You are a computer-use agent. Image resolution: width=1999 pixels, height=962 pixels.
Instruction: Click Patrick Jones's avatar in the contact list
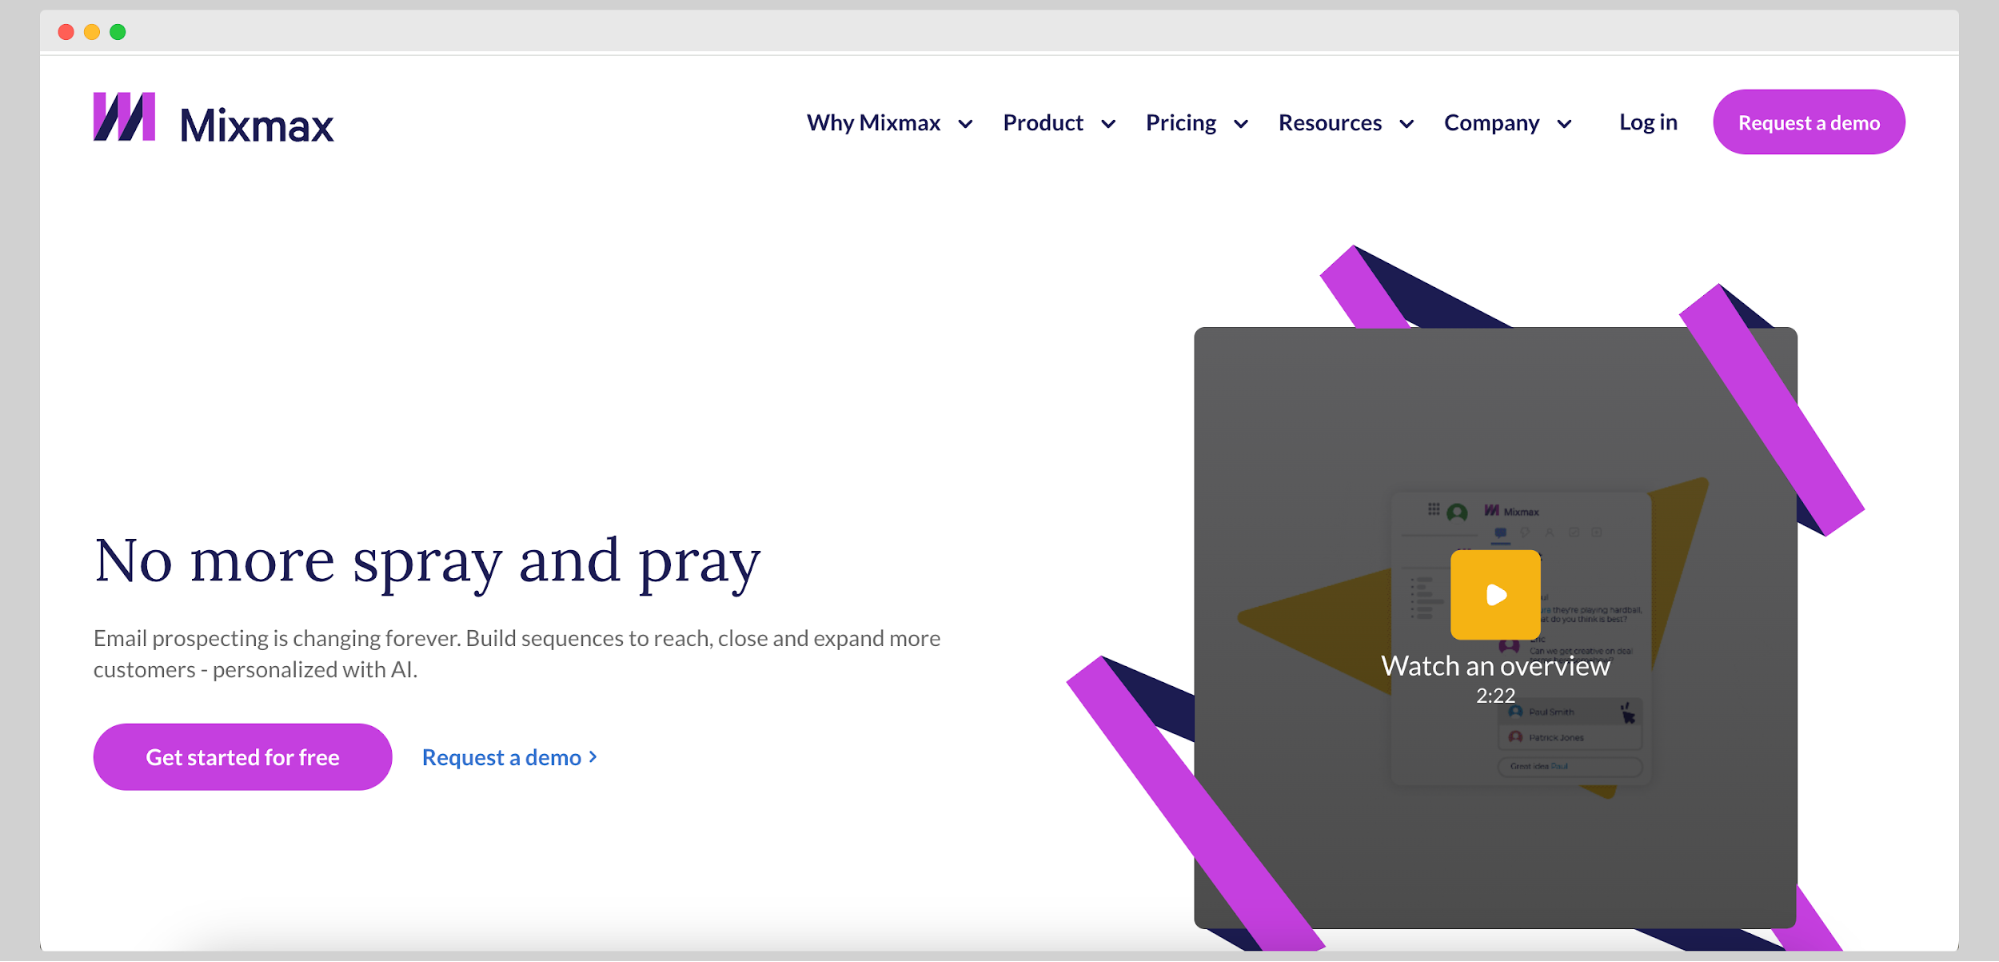coord(1516,737)
